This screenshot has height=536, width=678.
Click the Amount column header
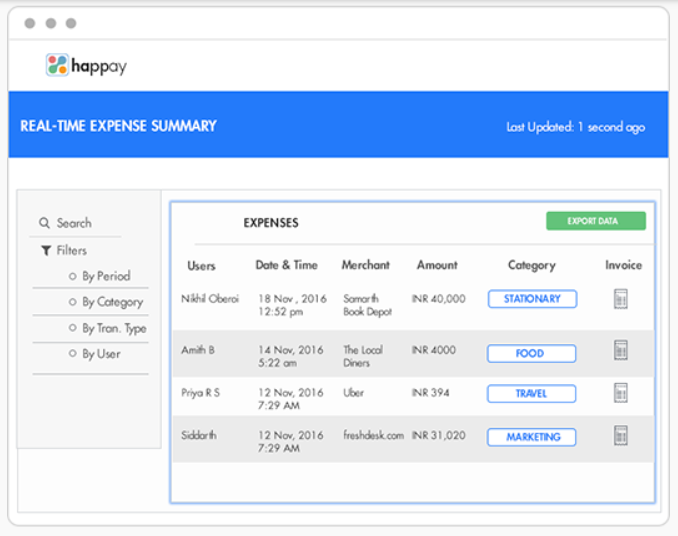click(437, 265)
